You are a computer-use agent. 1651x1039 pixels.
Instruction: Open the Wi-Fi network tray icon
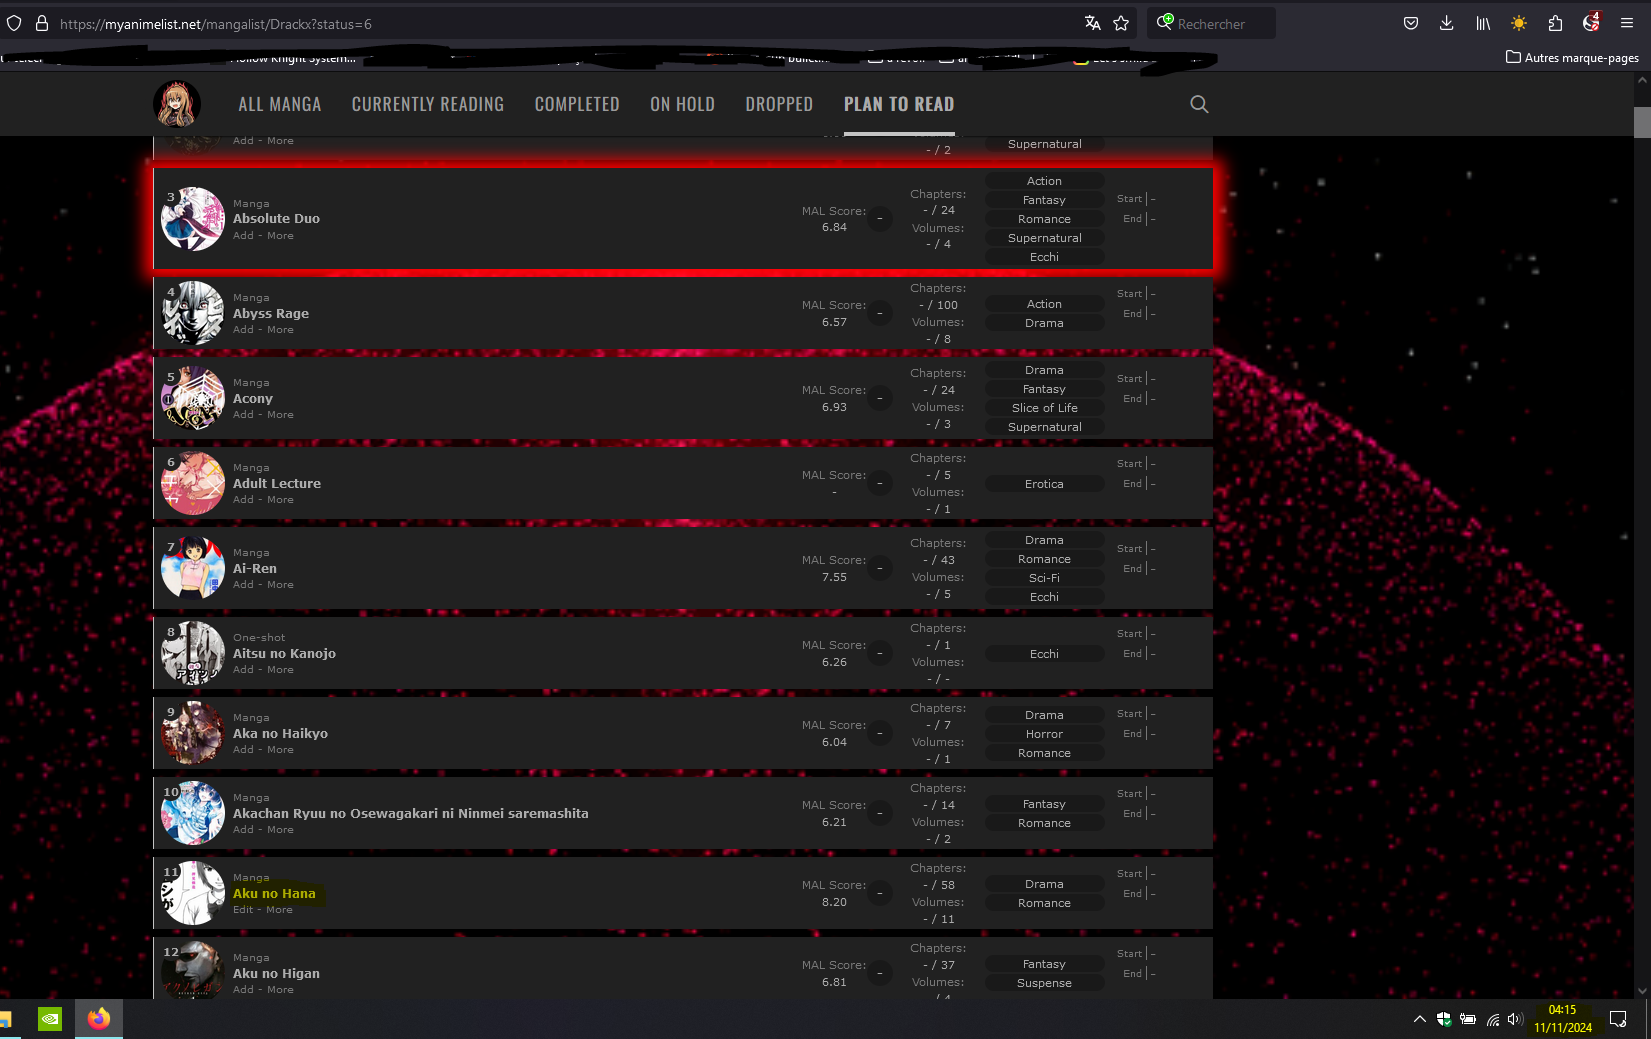[x=1493, y=1019]
